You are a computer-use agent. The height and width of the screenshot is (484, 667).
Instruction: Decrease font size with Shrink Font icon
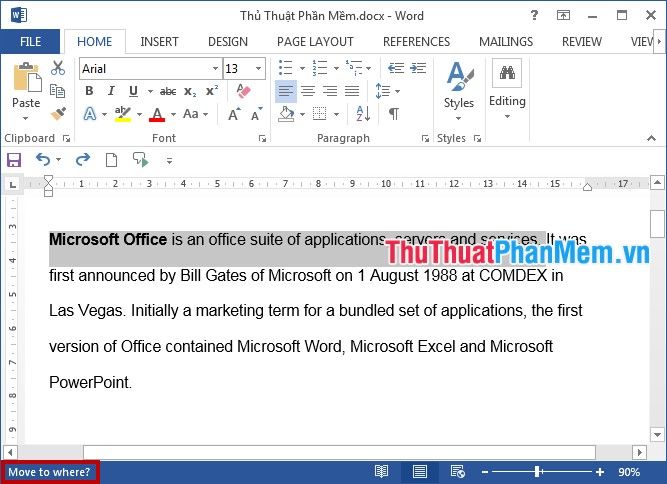[x=257, y=114]
